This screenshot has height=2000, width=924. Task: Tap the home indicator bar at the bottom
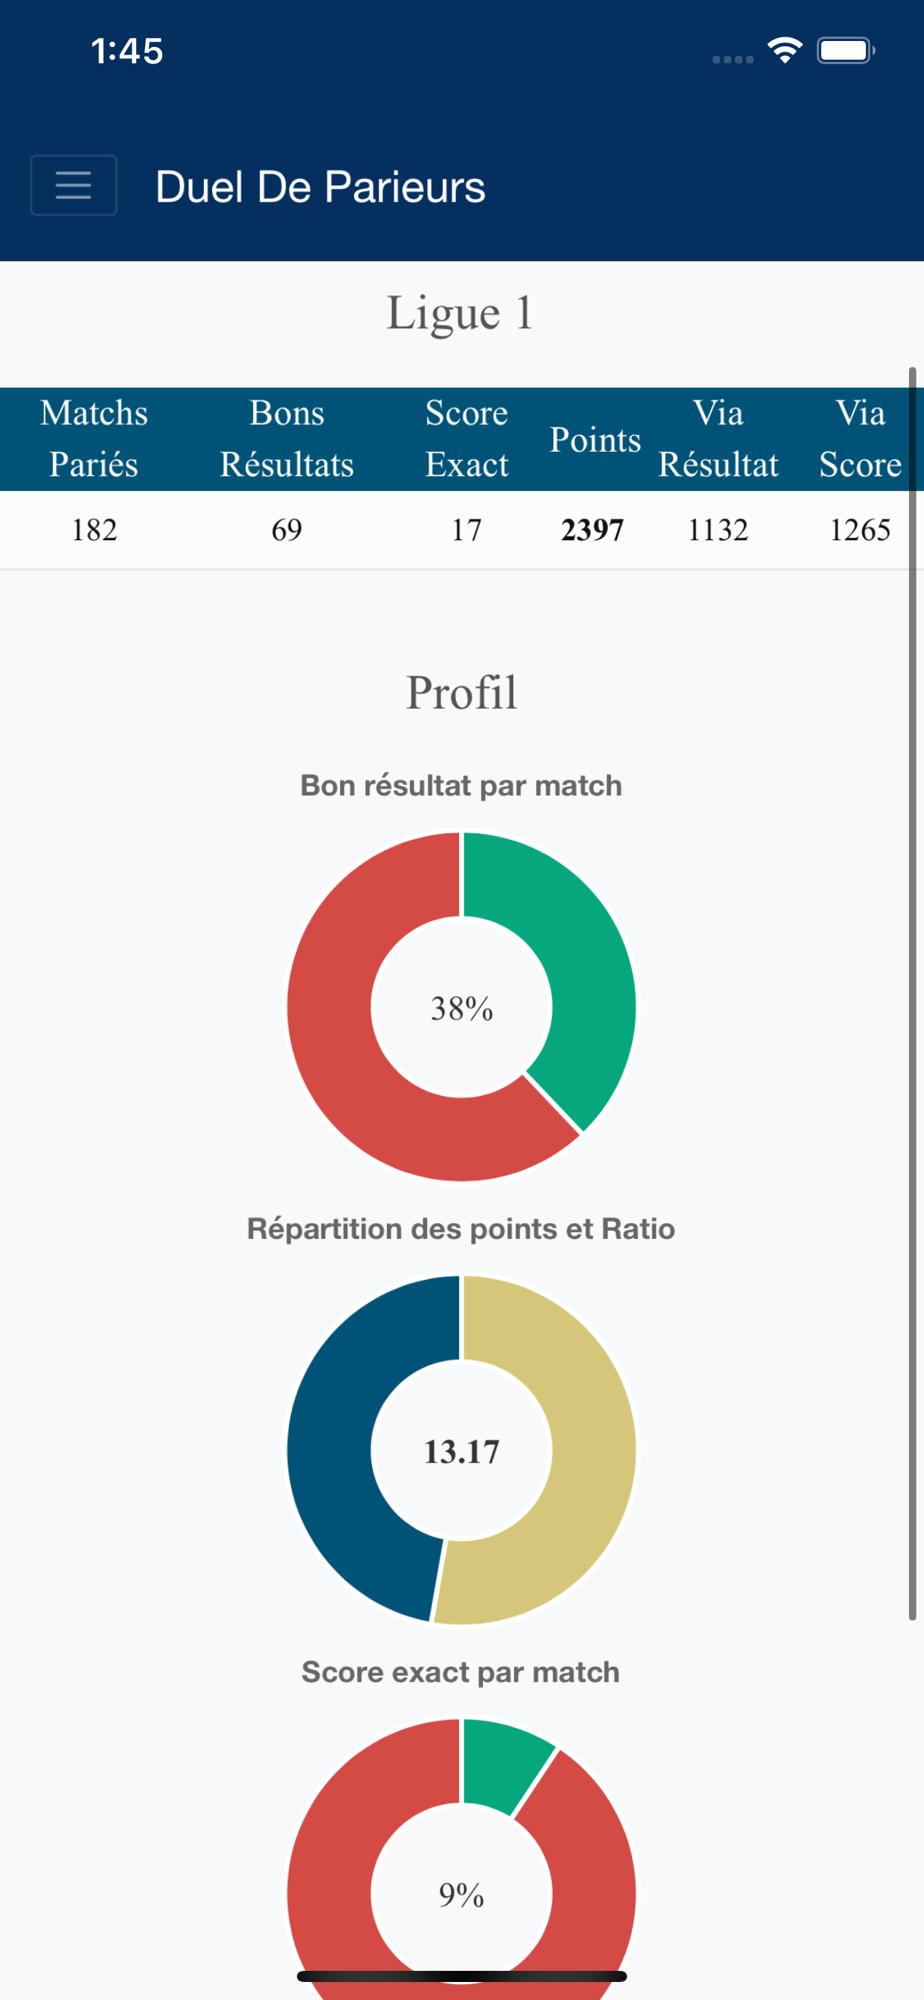click(x=462, y=1976)
